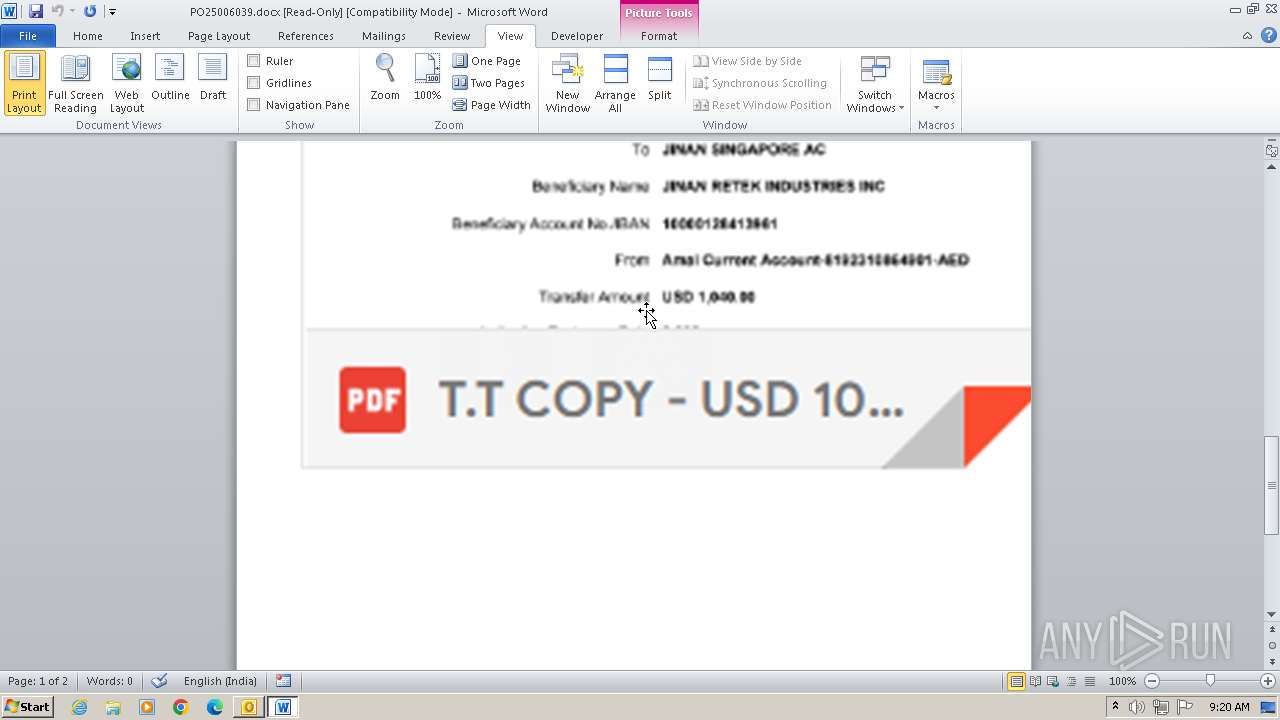Screen dimensions: 1280x720
Task: Switch to Full Screen Reading from status bar
Action: 1035,681
